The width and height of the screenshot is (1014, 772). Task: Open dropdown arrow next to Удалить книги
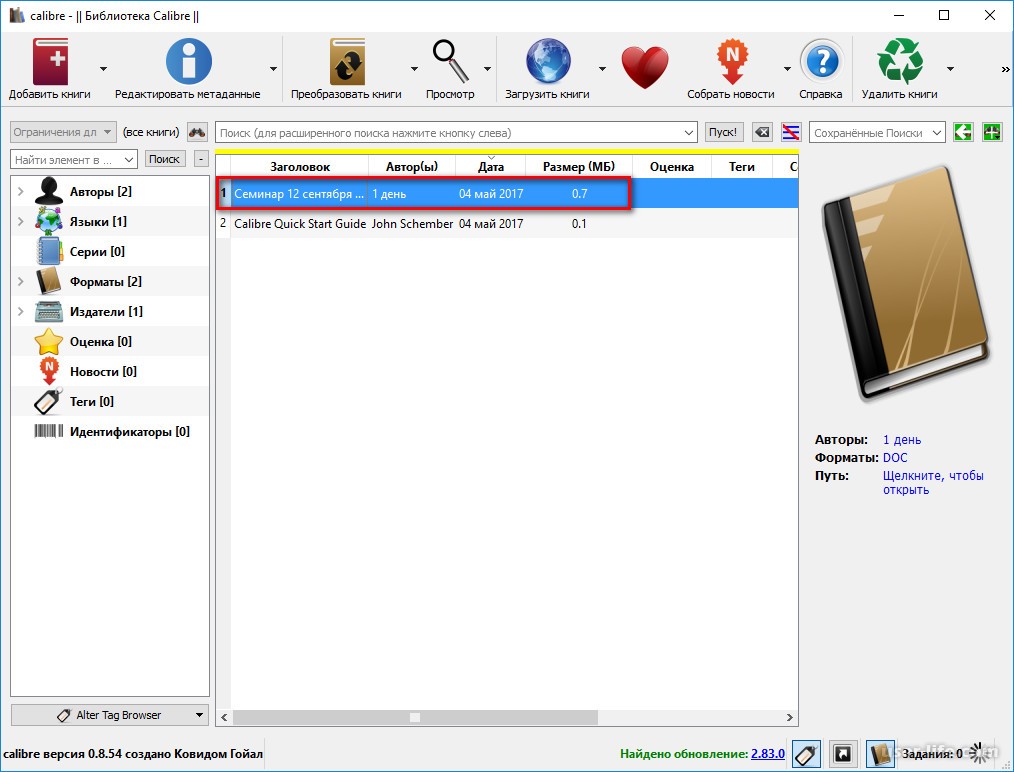coord(951,69)
